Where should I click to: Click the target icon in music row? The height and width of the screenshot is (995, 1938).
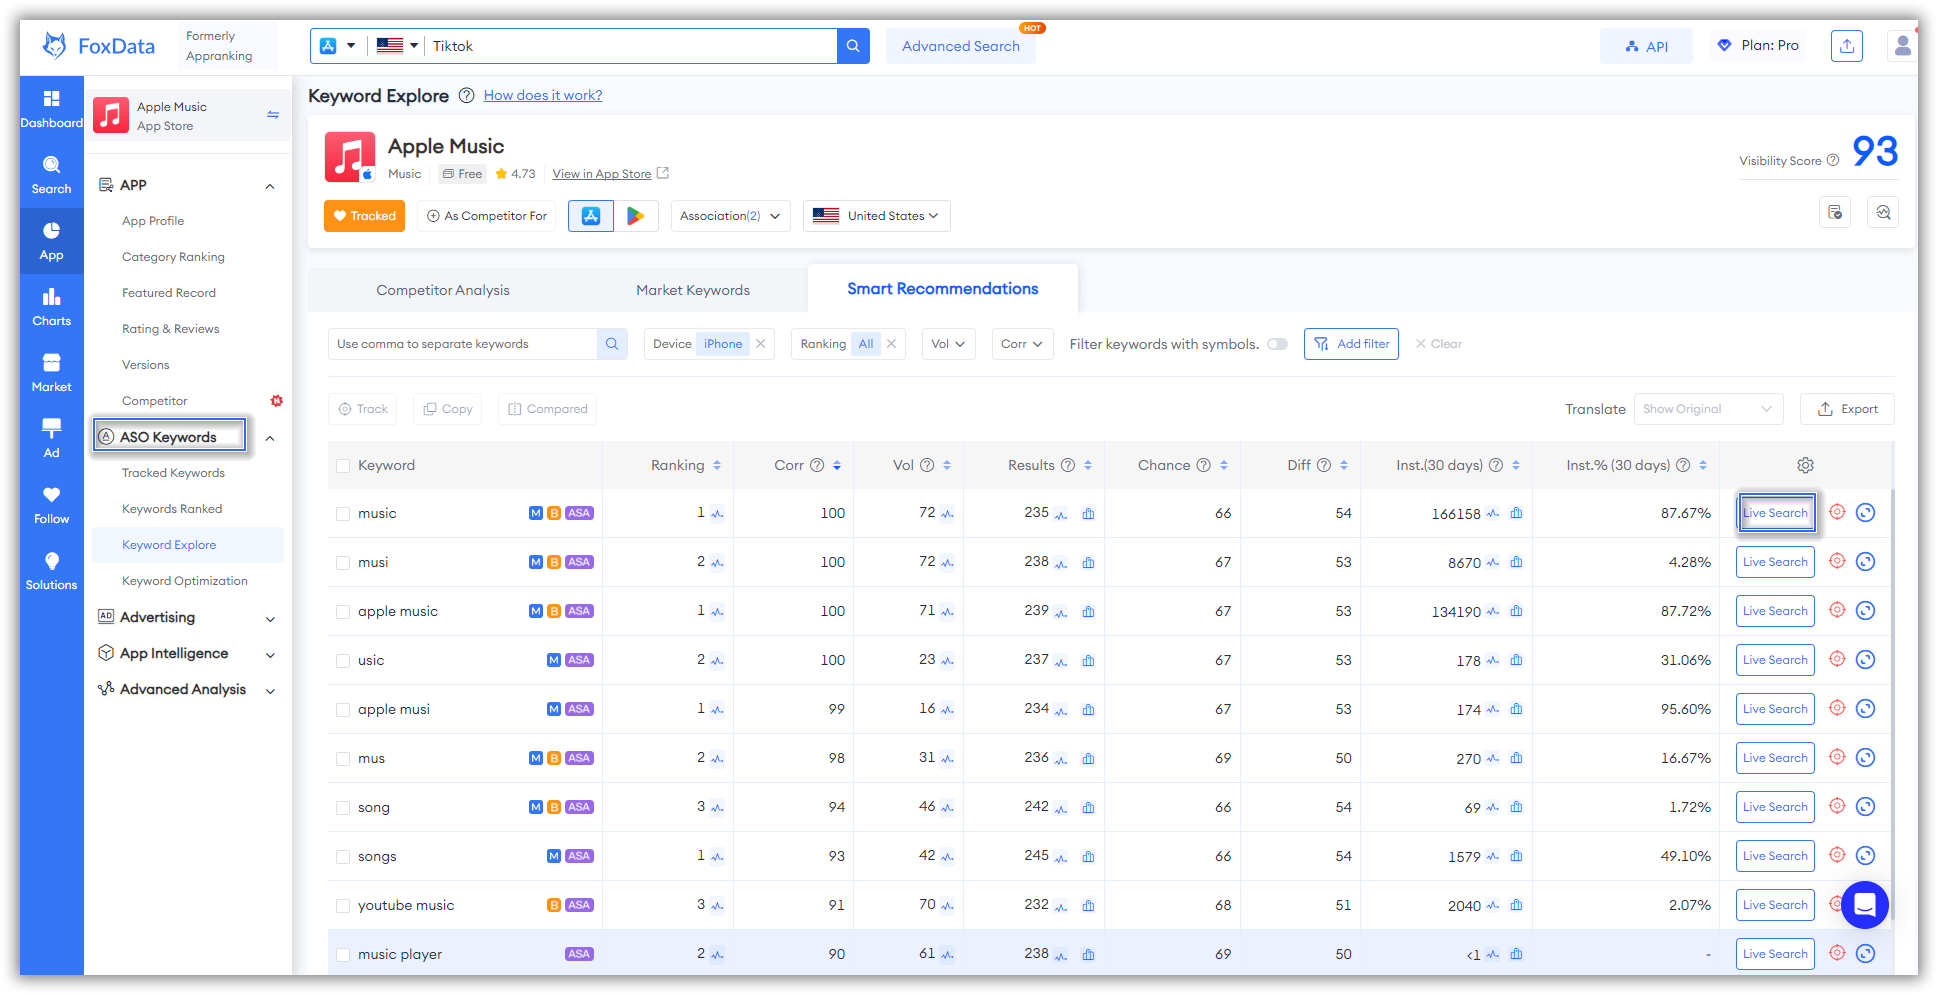pos(1837,512)
